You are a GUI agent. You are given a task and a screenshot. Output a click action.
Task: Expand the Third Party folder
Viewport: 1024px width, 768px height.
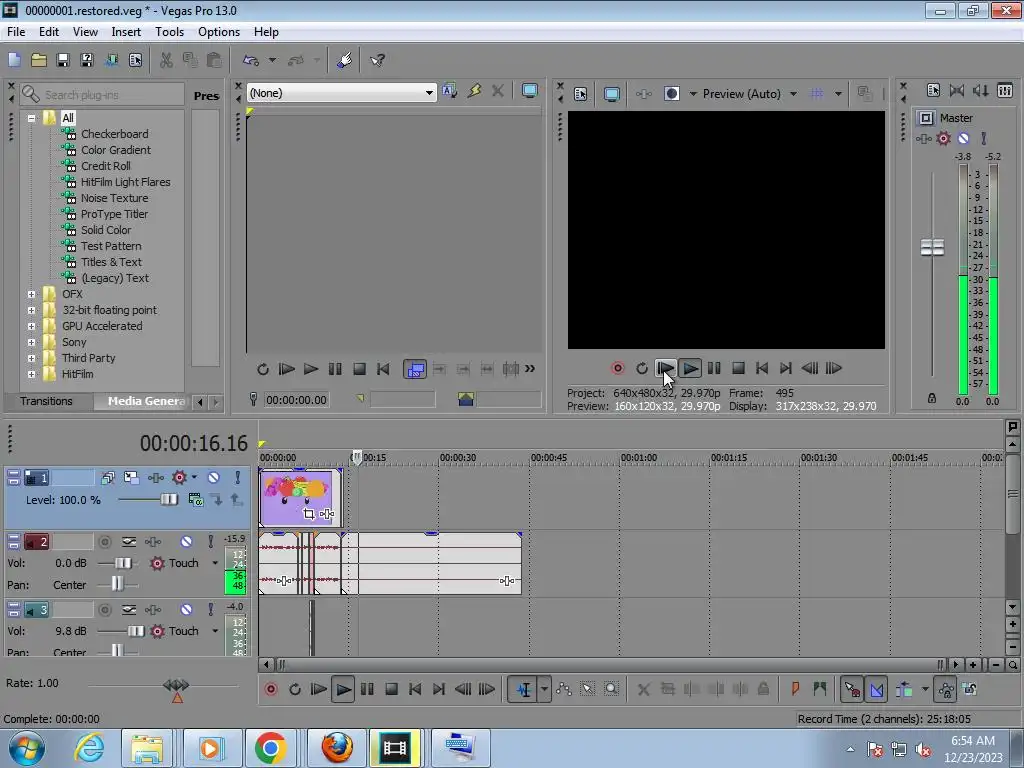(x=31, y=358)
